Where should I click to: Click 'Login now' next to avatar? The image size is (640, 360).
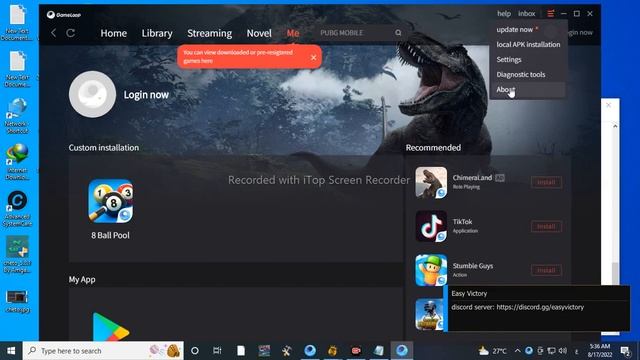tap(146, 95)
